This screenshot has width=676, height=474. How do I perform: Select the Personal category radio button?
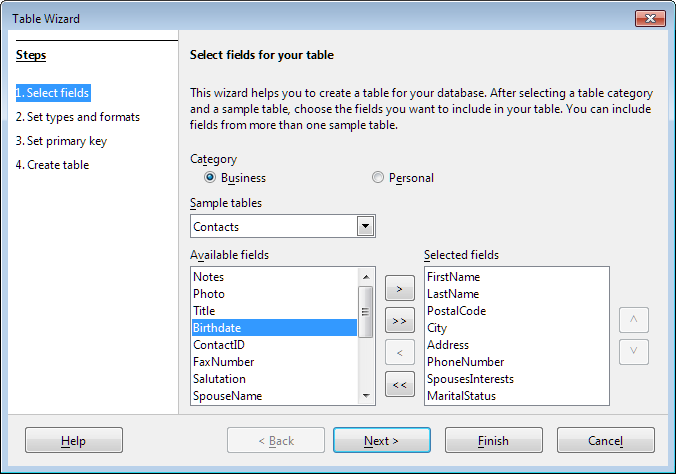(x=378, y=178)
